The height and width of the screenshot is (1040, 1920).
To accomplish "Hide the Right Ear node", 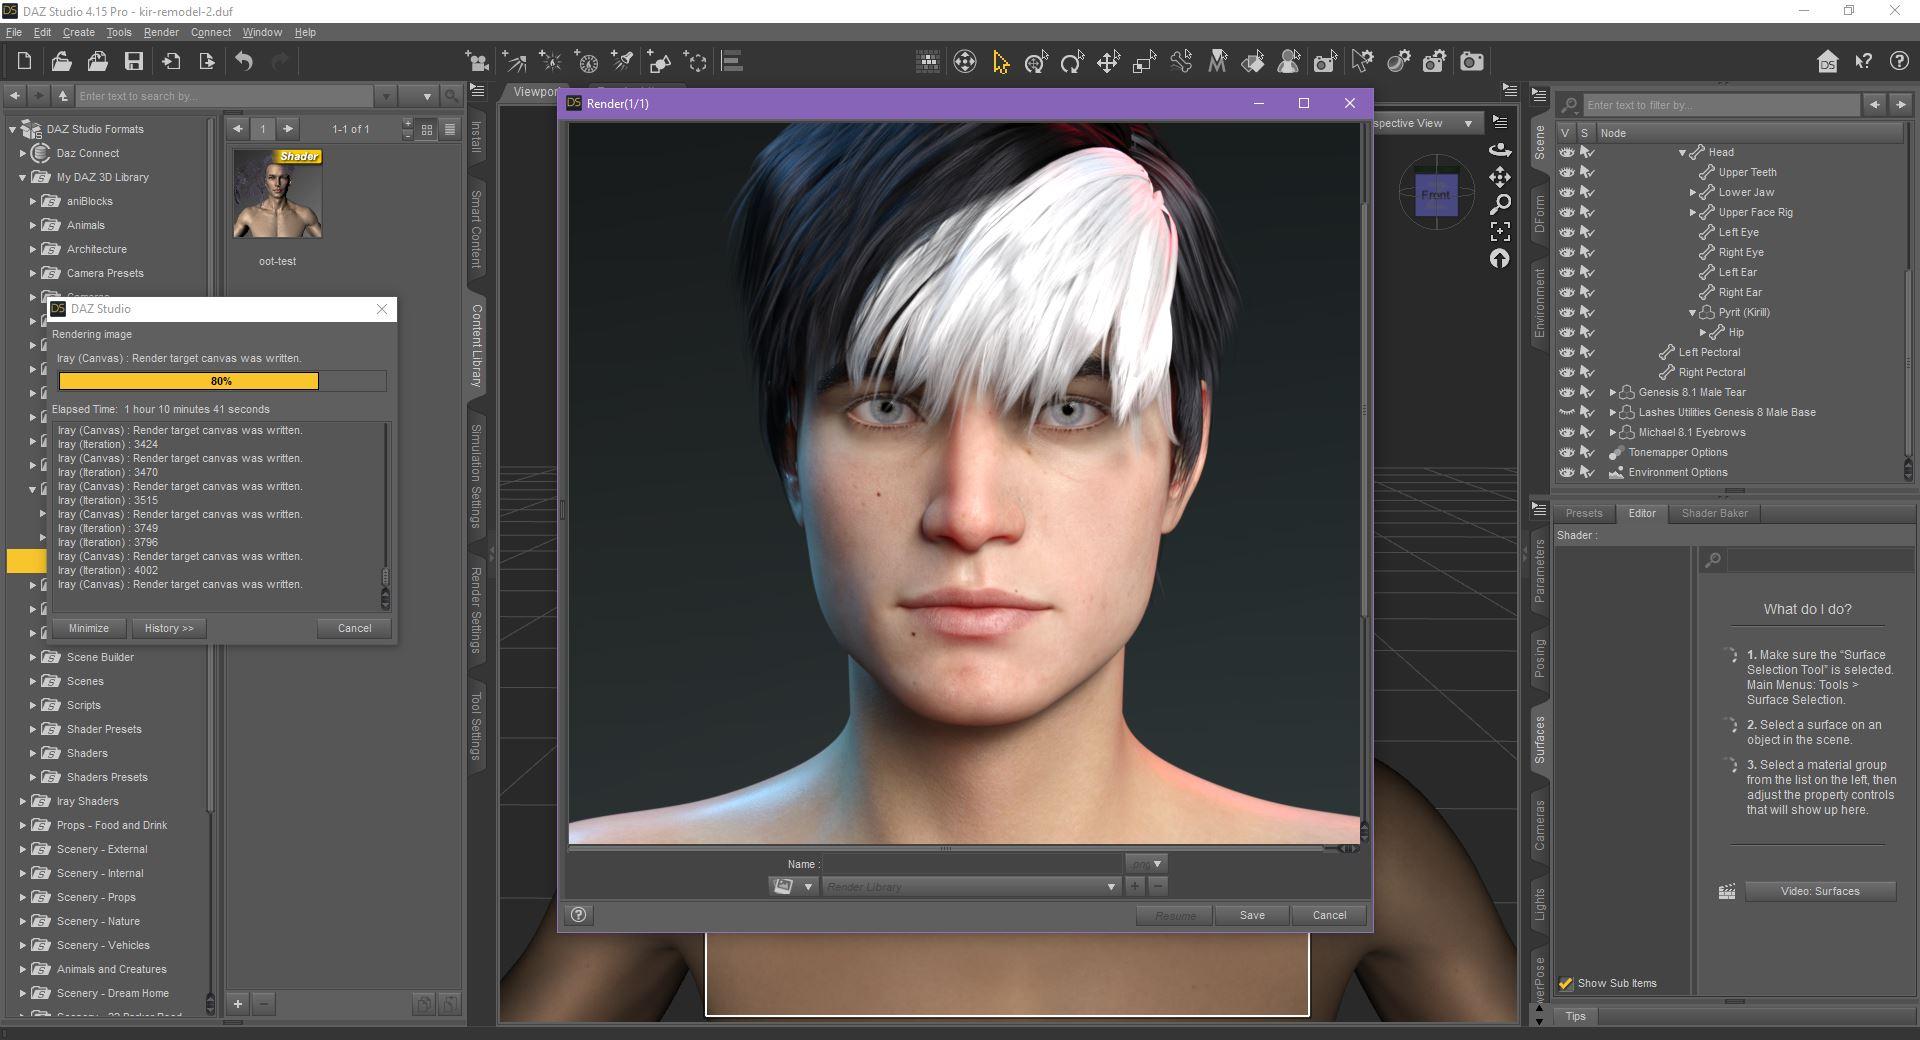I will (x=1566, y=292).
